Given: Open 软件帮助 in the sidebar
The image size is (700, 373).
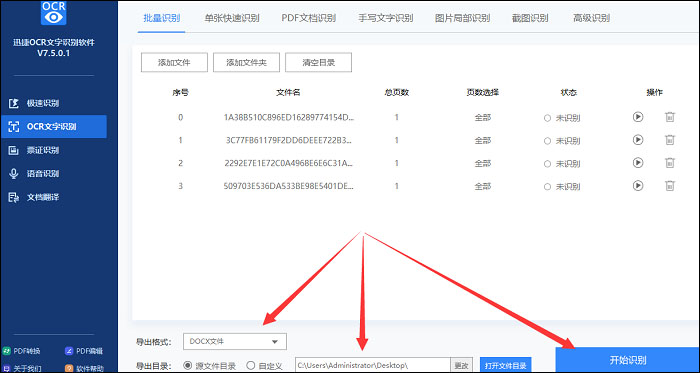Looking at the screenshot, I should [84, 369].
